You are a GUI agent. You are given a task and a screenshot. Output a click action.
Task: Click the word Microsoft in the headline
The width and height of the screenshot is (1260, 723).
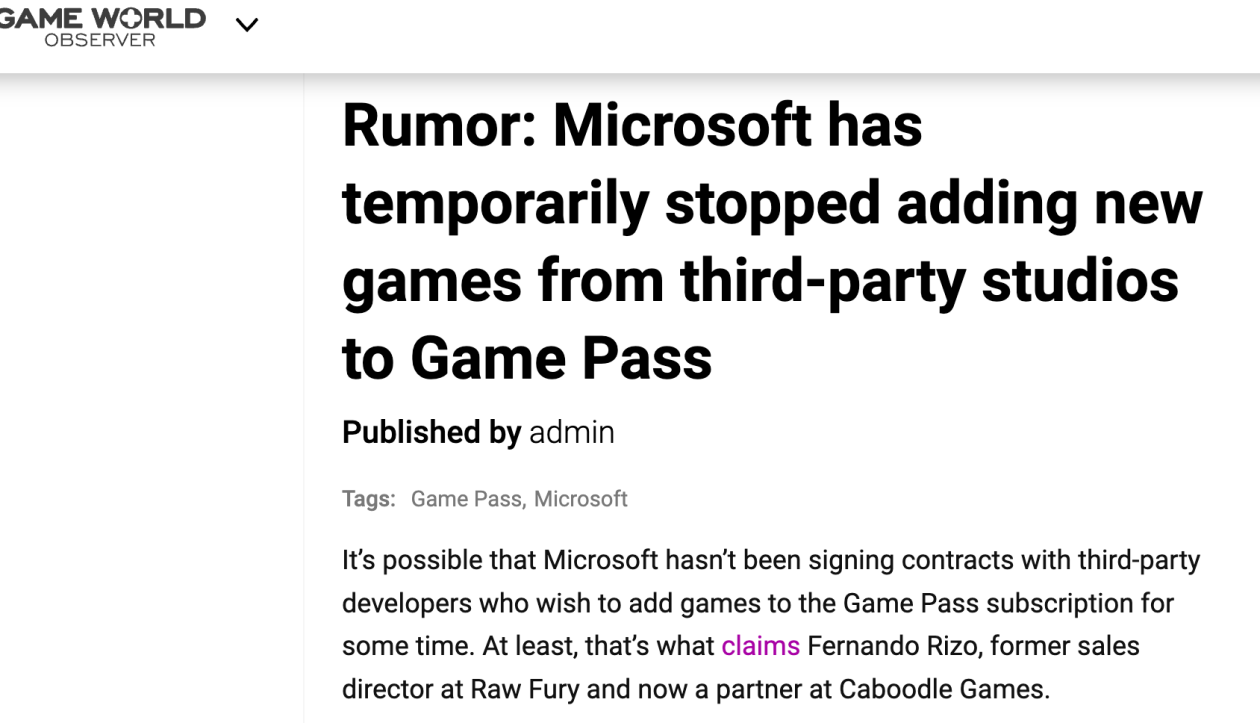coord(682,124)
